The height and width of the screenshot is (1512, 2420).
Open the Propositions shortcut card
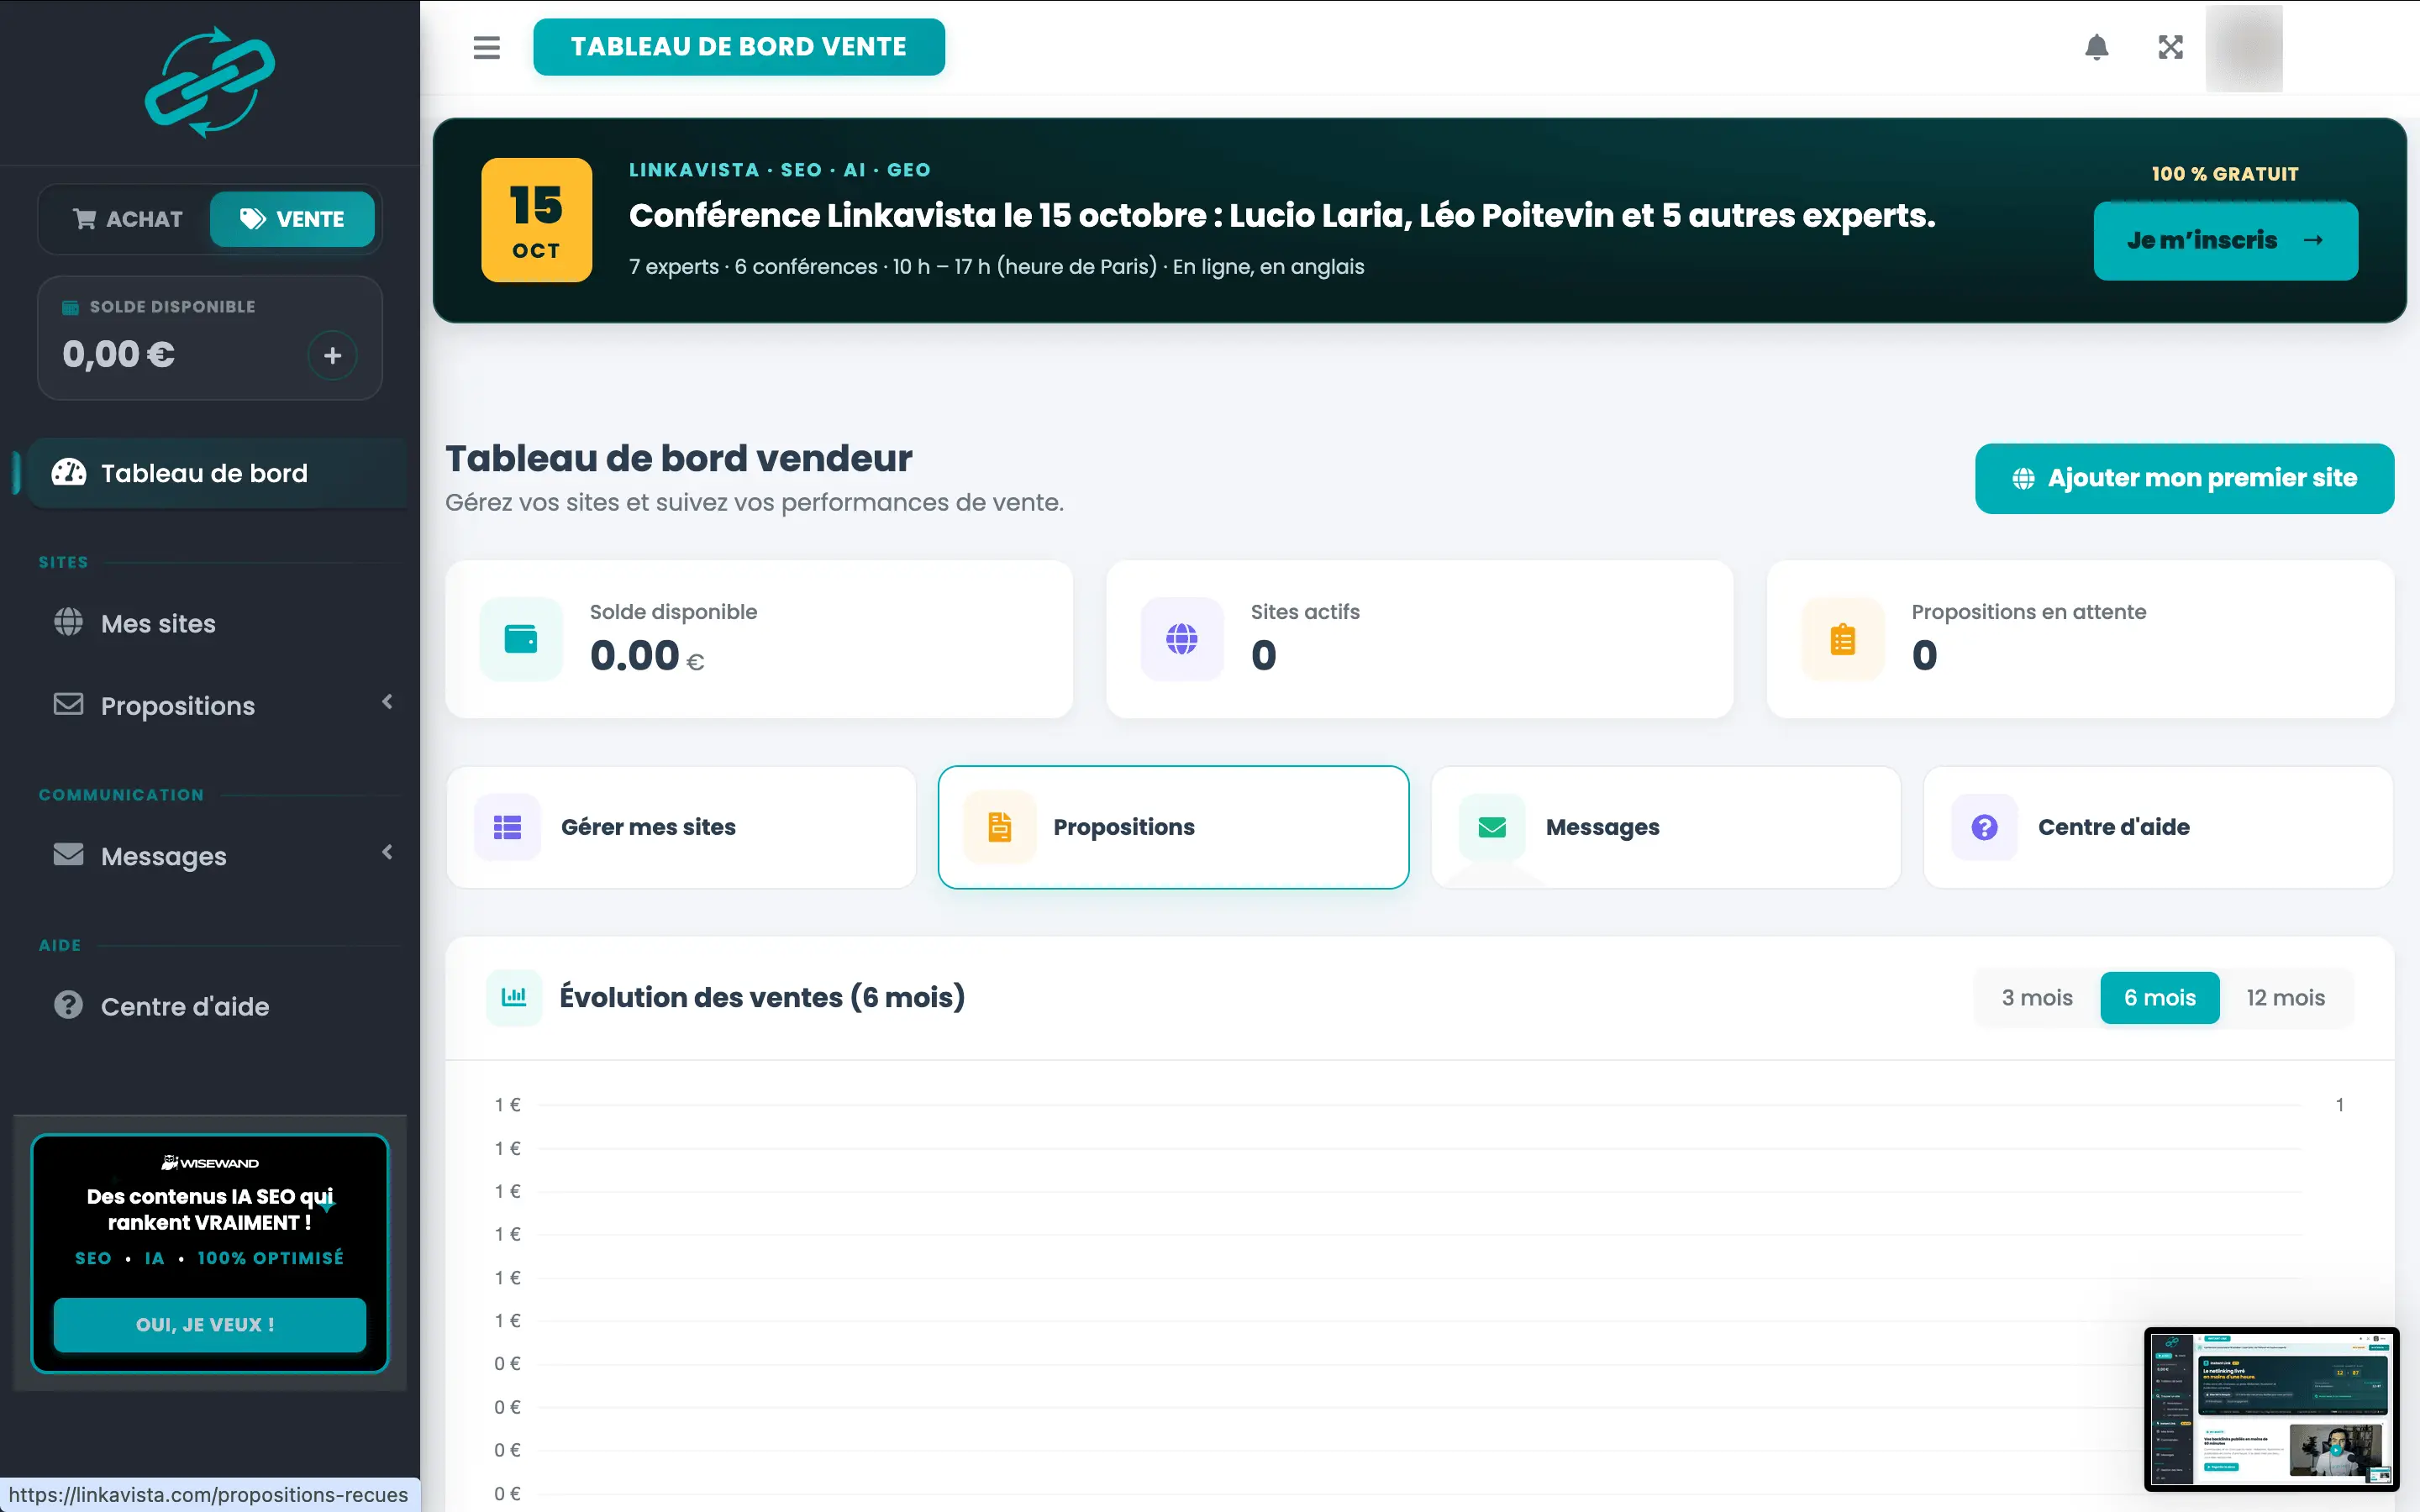(1173, 827)
